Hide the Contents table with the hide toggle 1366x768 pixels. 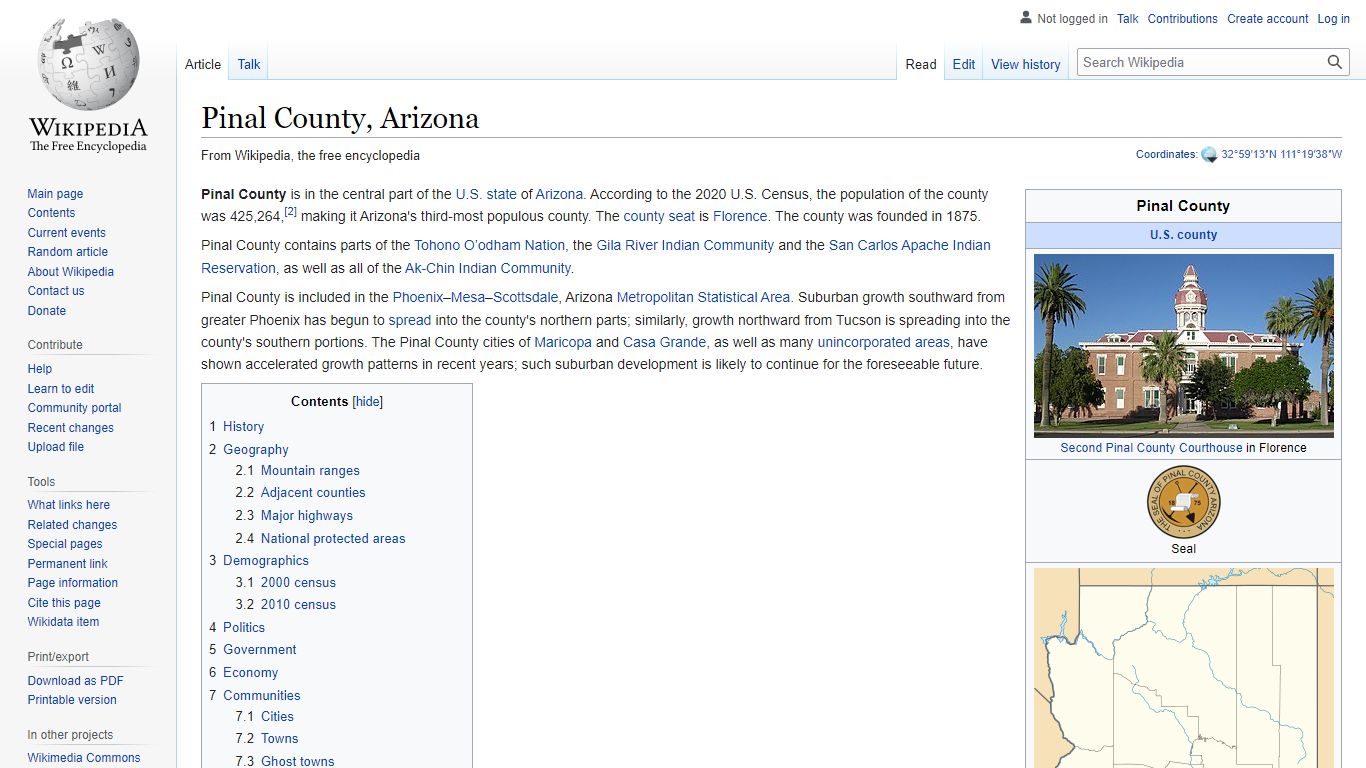point(368,401)
